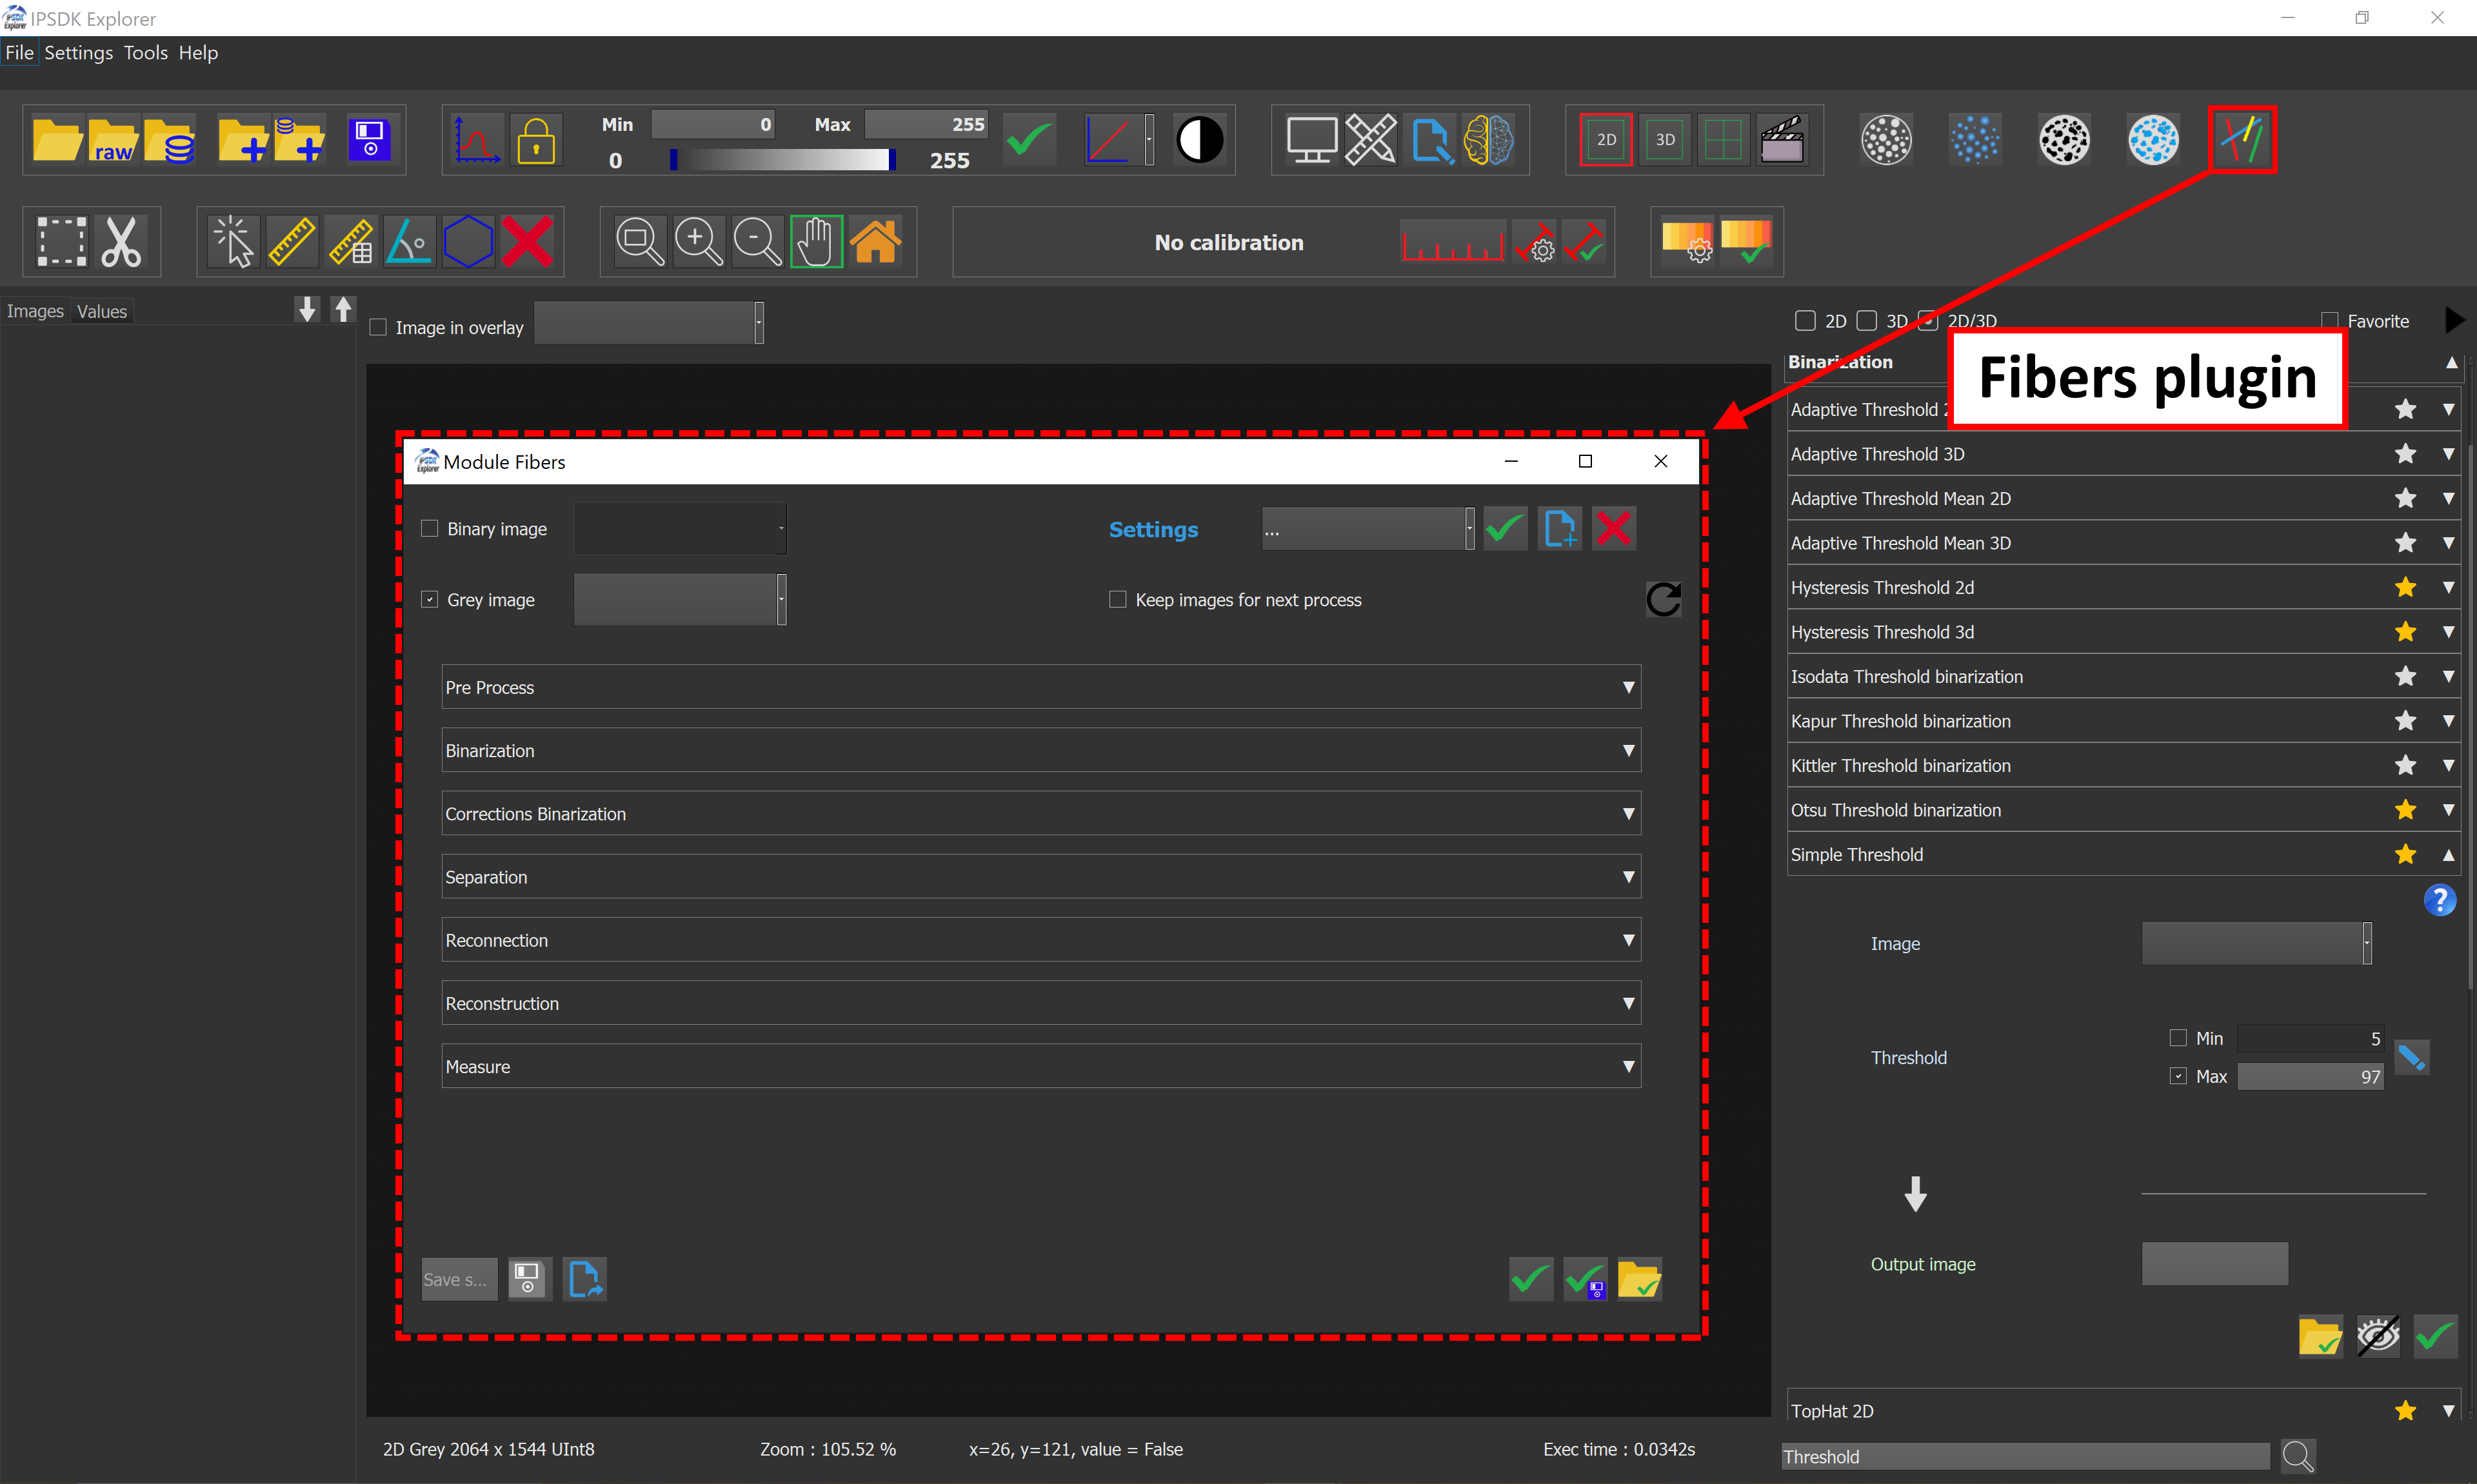
Task: Click the Threshold Max value slider field
Action: (2310, 1076)
